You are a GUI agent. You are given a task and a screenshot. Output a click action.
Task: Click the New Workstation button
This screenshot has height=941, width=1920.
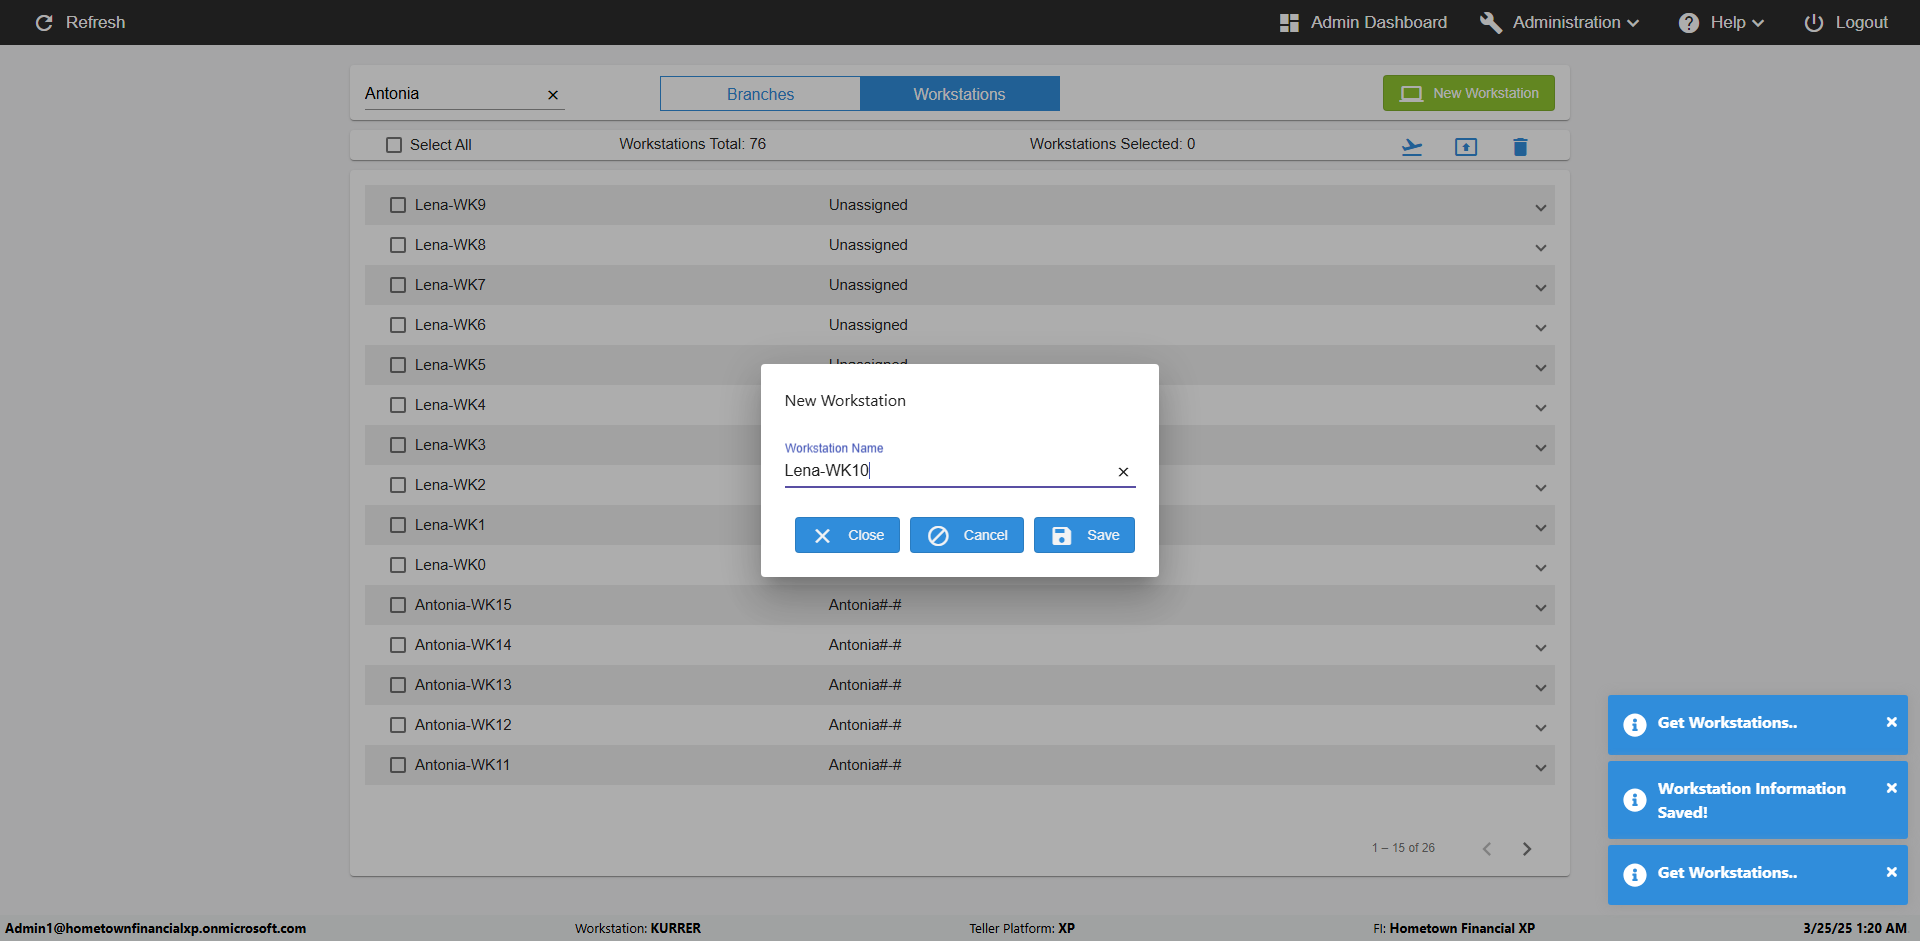coord(1468,93)
